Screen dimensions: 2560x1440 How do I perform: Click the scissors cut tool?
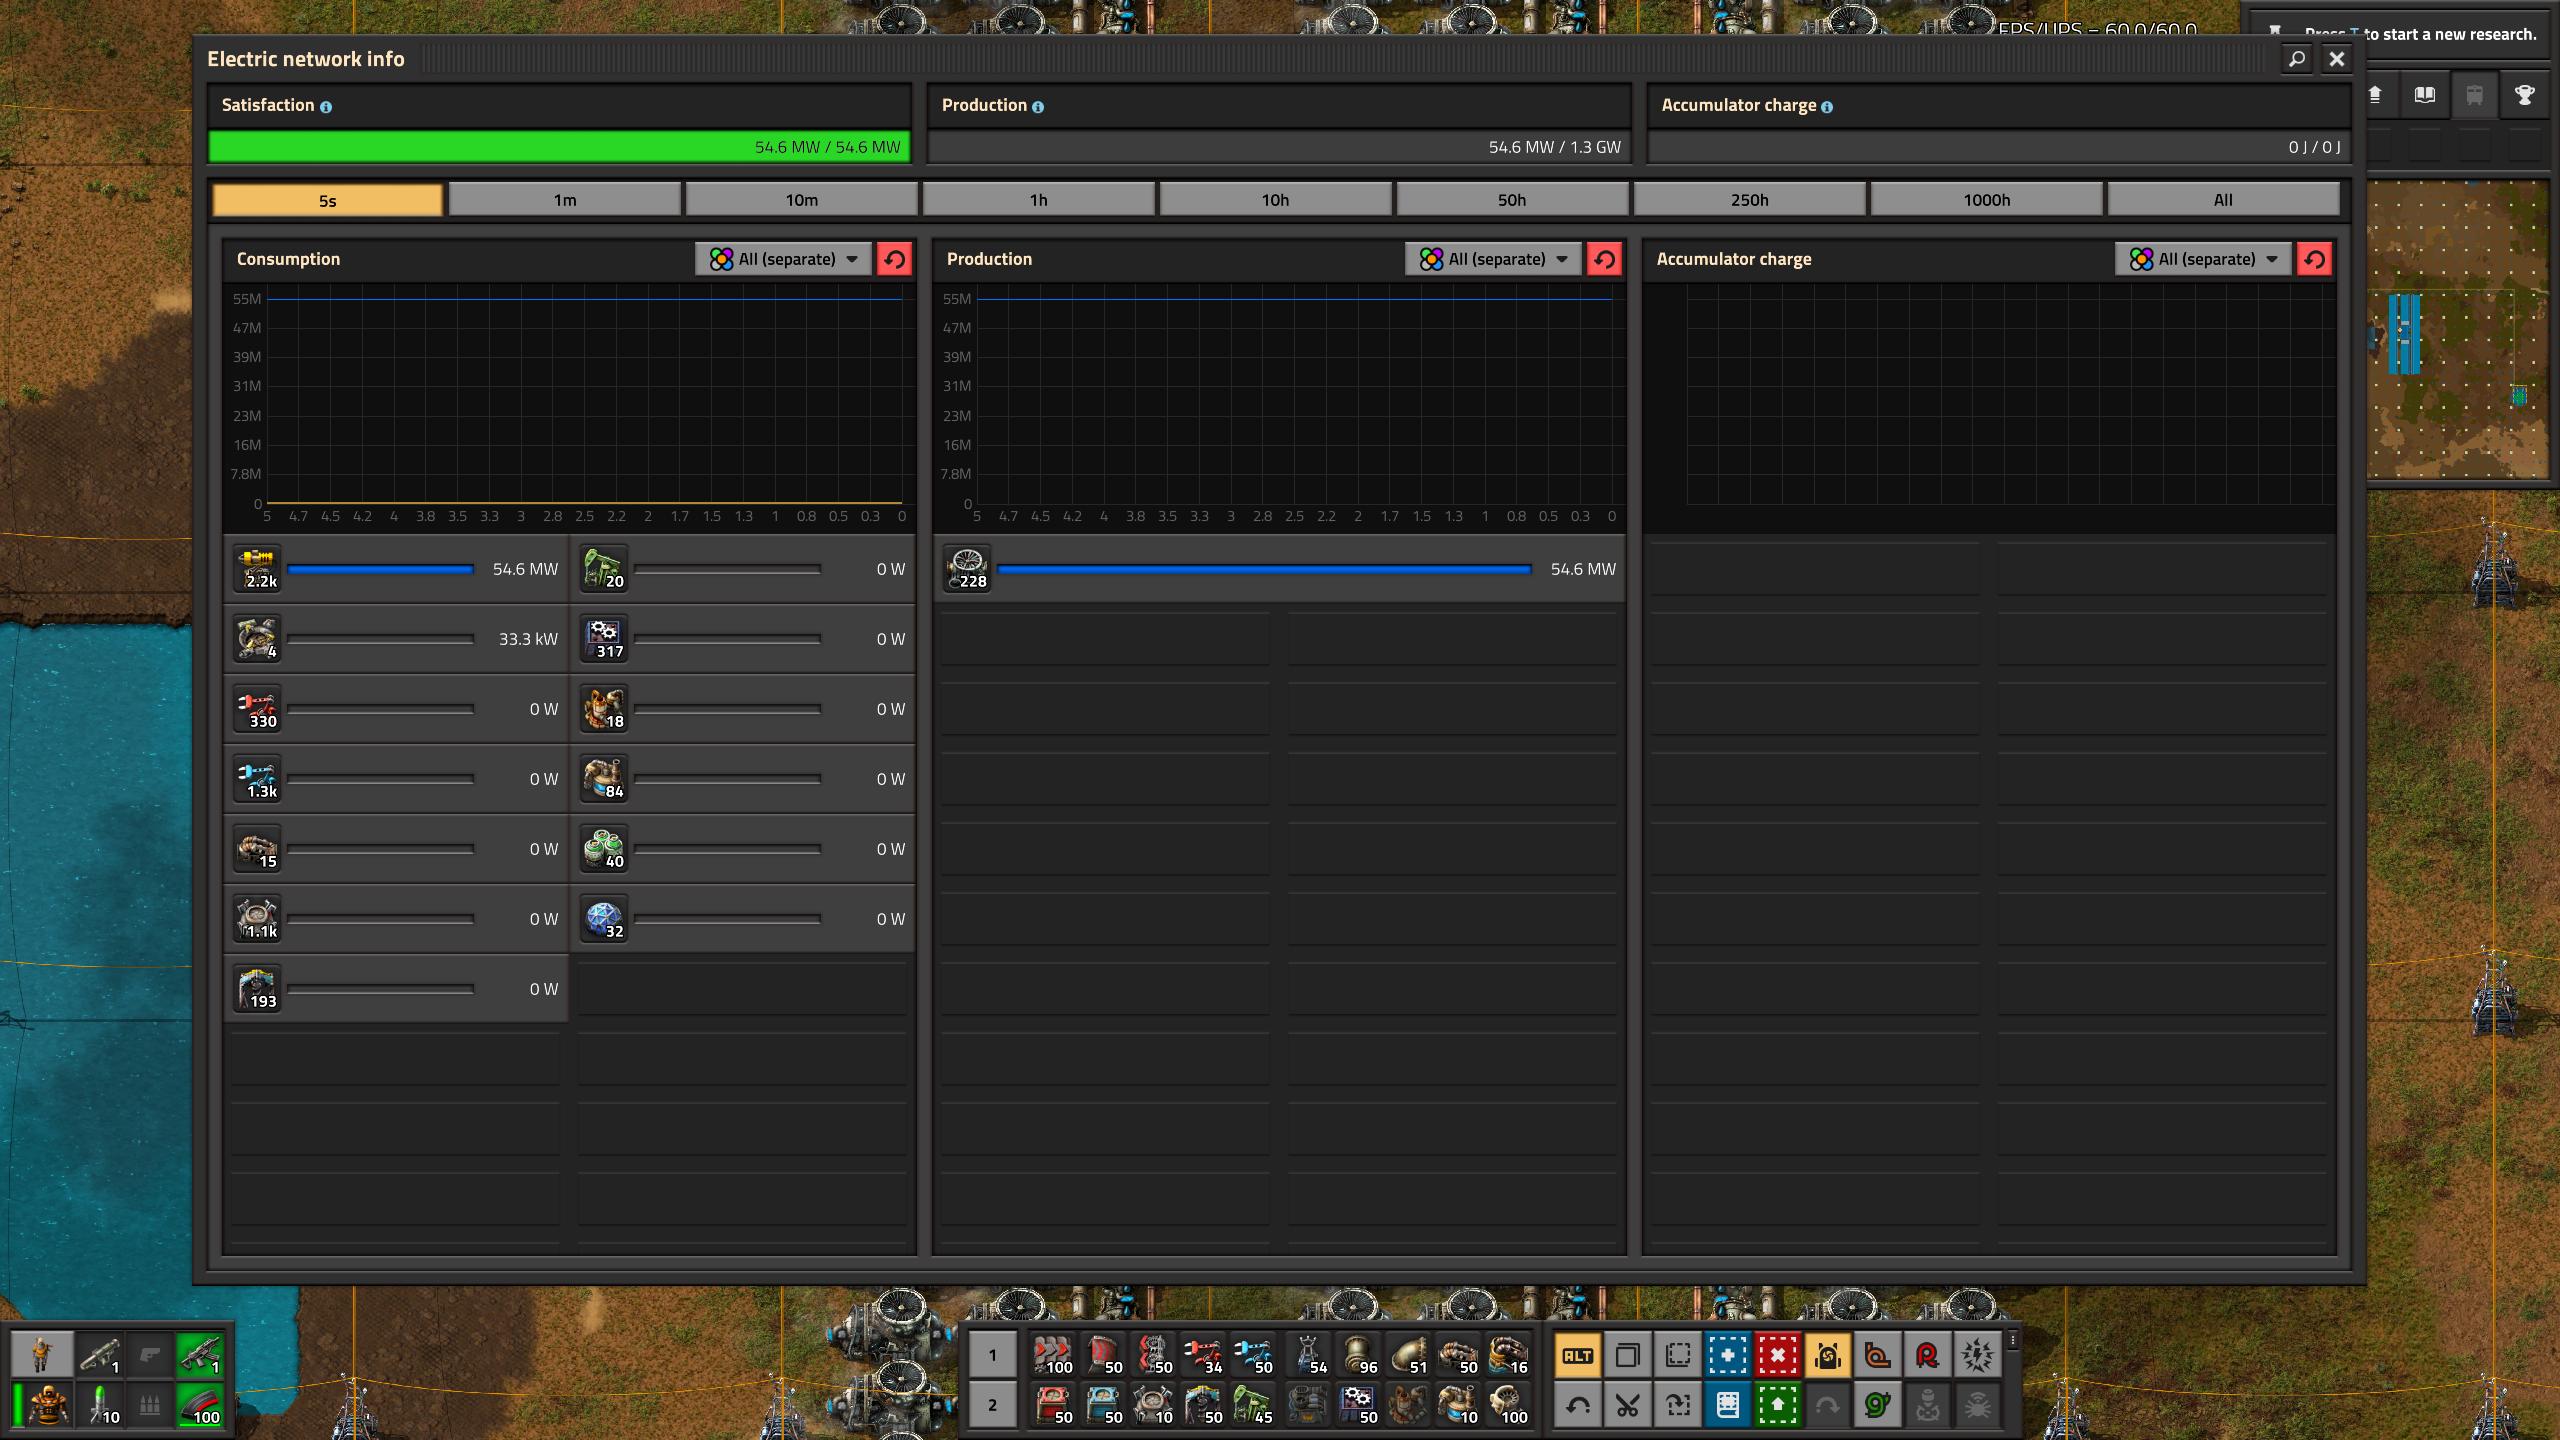[x=1627, y=1406]
